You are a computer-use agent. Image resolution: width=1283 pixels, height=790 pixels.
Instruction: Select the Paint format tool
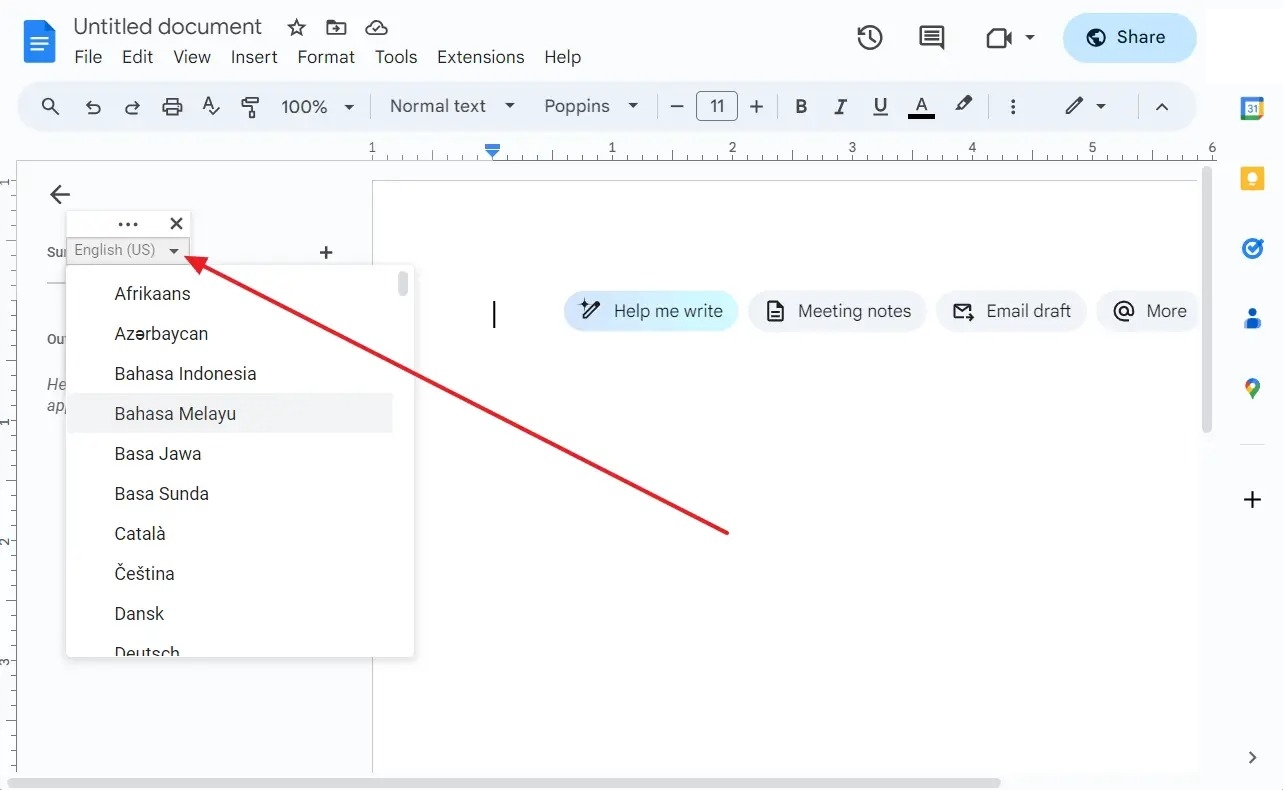tap(250, 106)
